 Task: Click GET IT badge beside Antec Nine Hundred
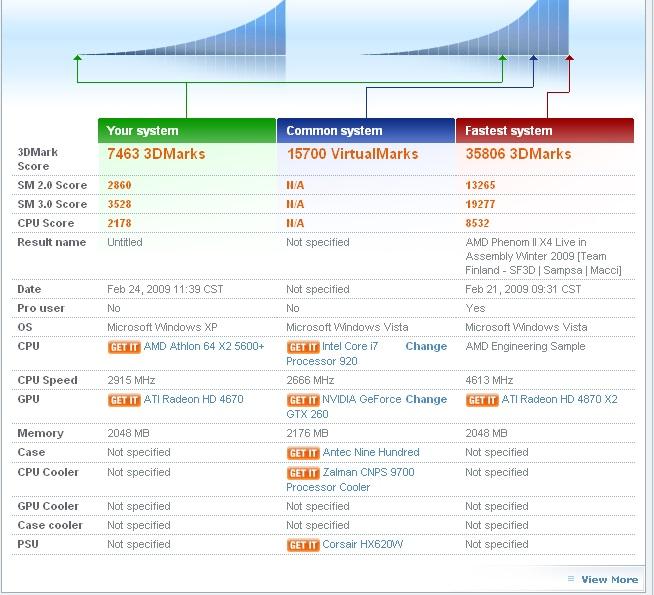(303, 453)
